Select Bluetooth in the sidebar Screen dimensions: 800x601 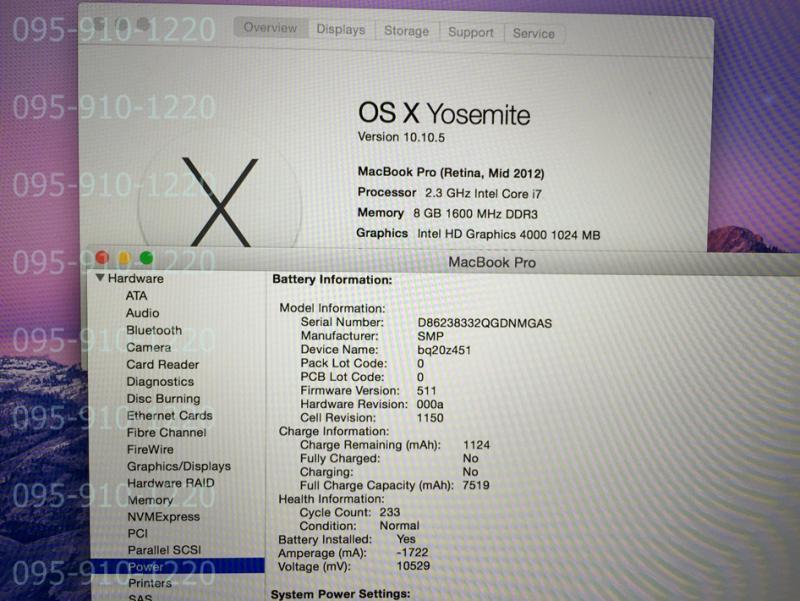point(154,330)
